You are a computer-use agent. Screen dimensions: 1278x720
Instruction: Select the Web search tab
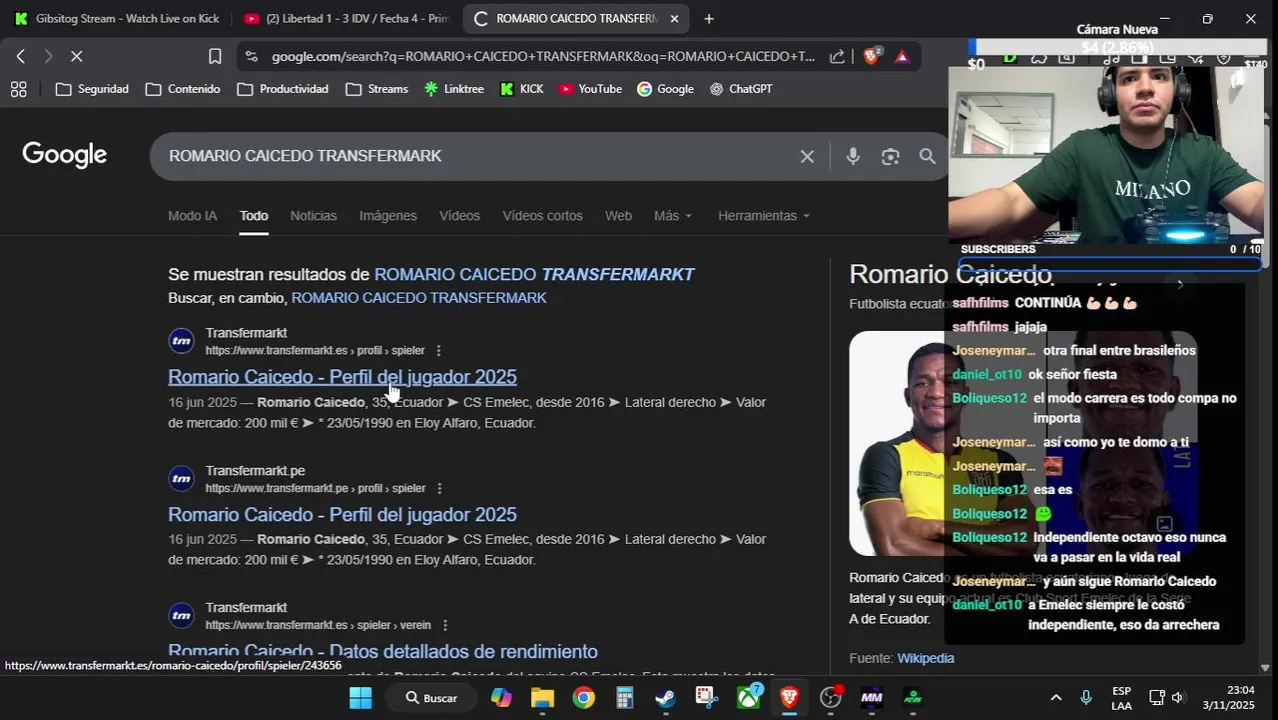pos(618,216)
